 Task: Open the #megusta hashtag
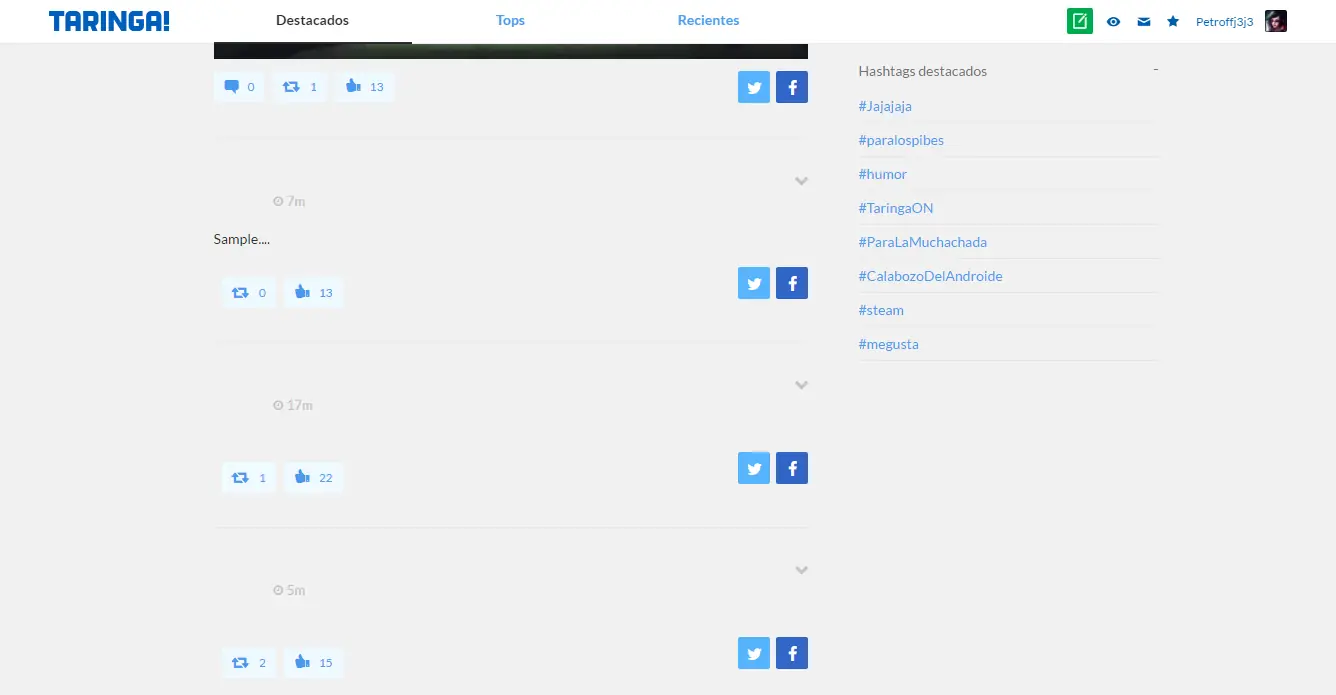point(888,344)
